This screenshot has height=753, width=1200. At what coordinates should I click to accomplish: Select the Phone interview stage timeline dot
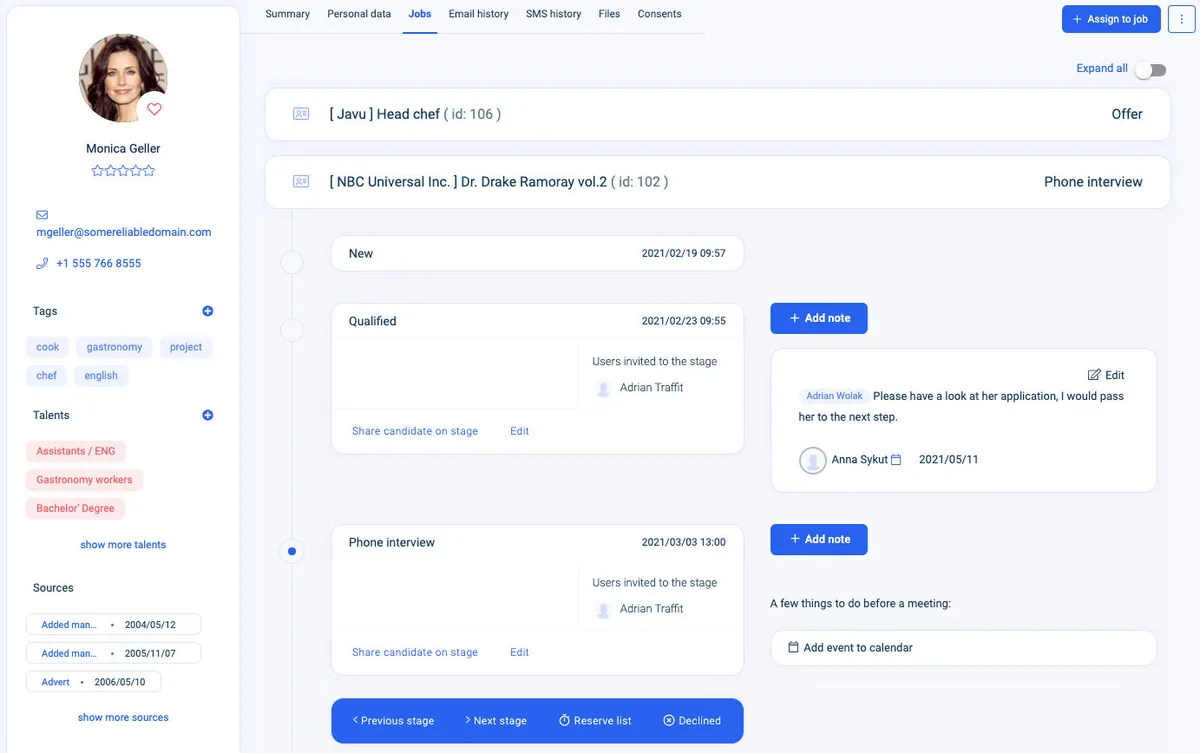(292, 551)
